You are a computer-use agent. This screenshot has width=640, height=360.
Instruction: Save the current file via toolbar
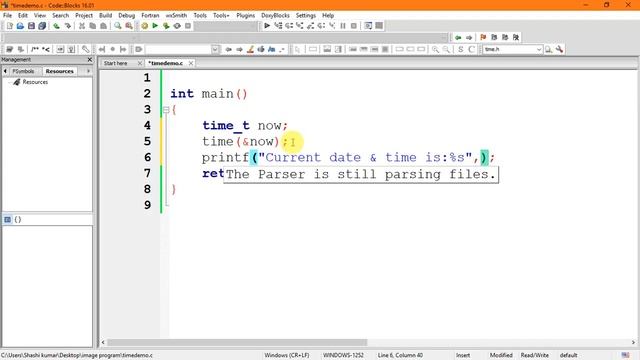31,26
